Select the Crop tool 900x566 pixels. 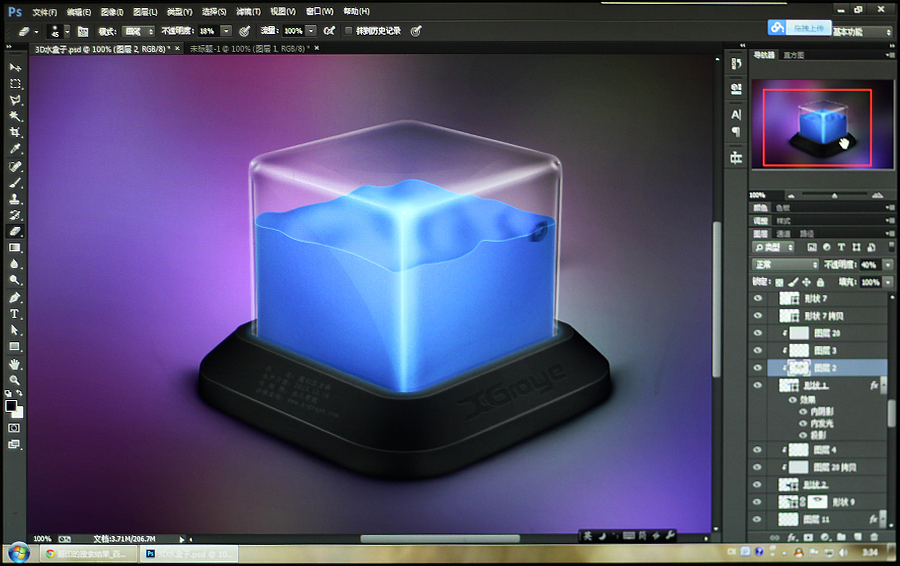pos(15,132)
